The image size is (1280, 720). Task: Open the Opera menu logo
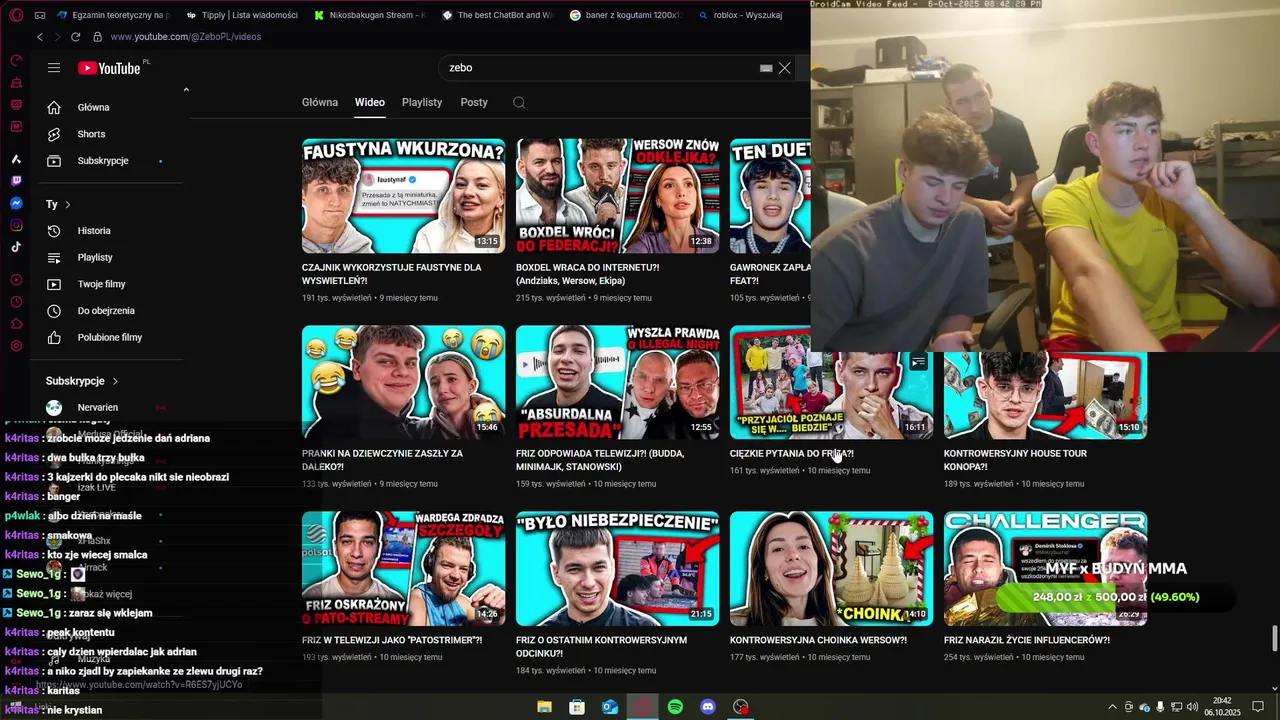click(x=16, y=16)
